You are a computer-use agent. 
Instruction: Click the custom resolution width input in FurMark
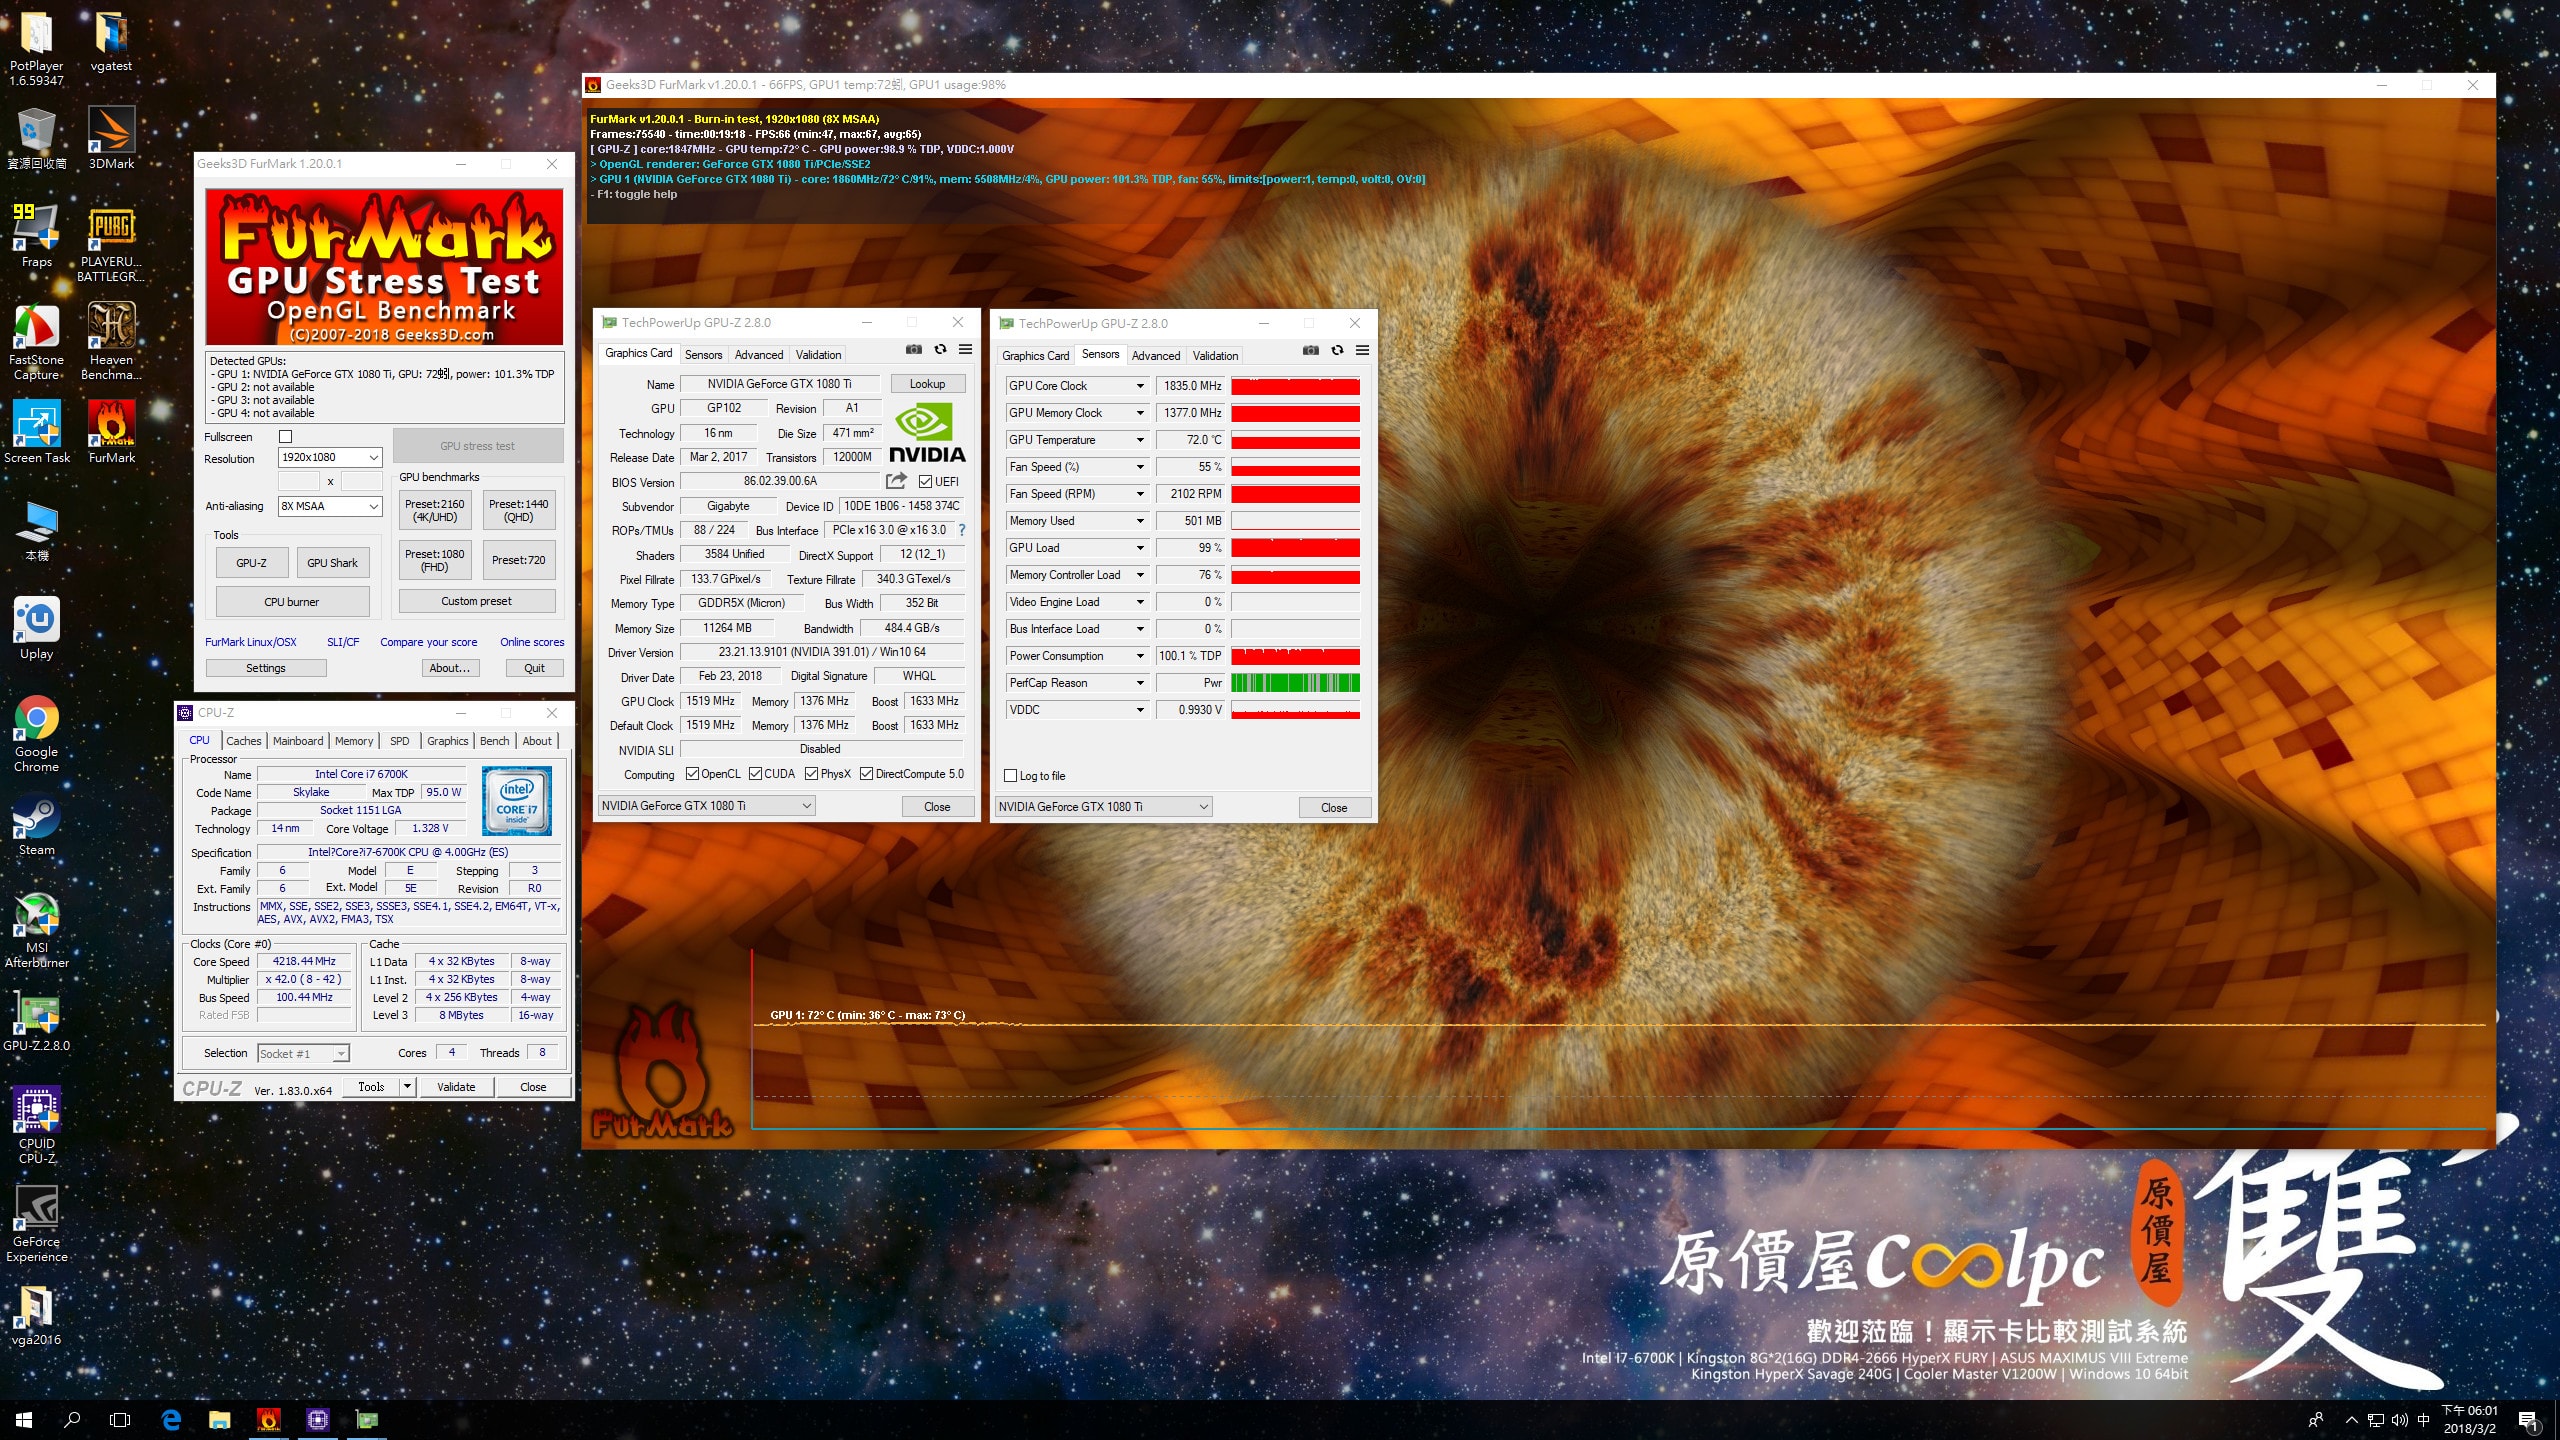(298, 482)
